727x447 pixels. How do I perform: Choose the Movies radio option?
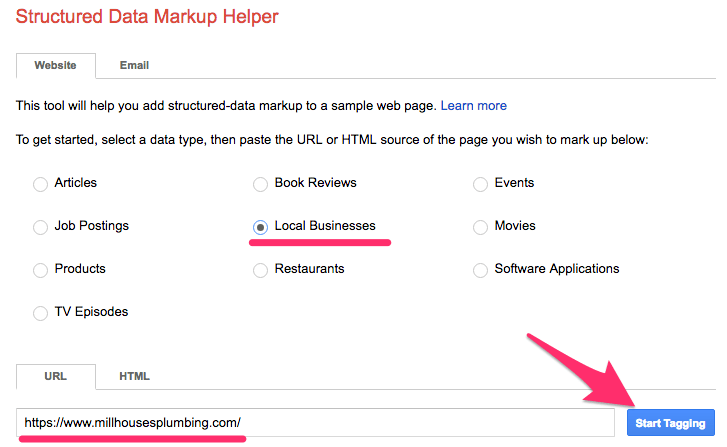point(480,227)
